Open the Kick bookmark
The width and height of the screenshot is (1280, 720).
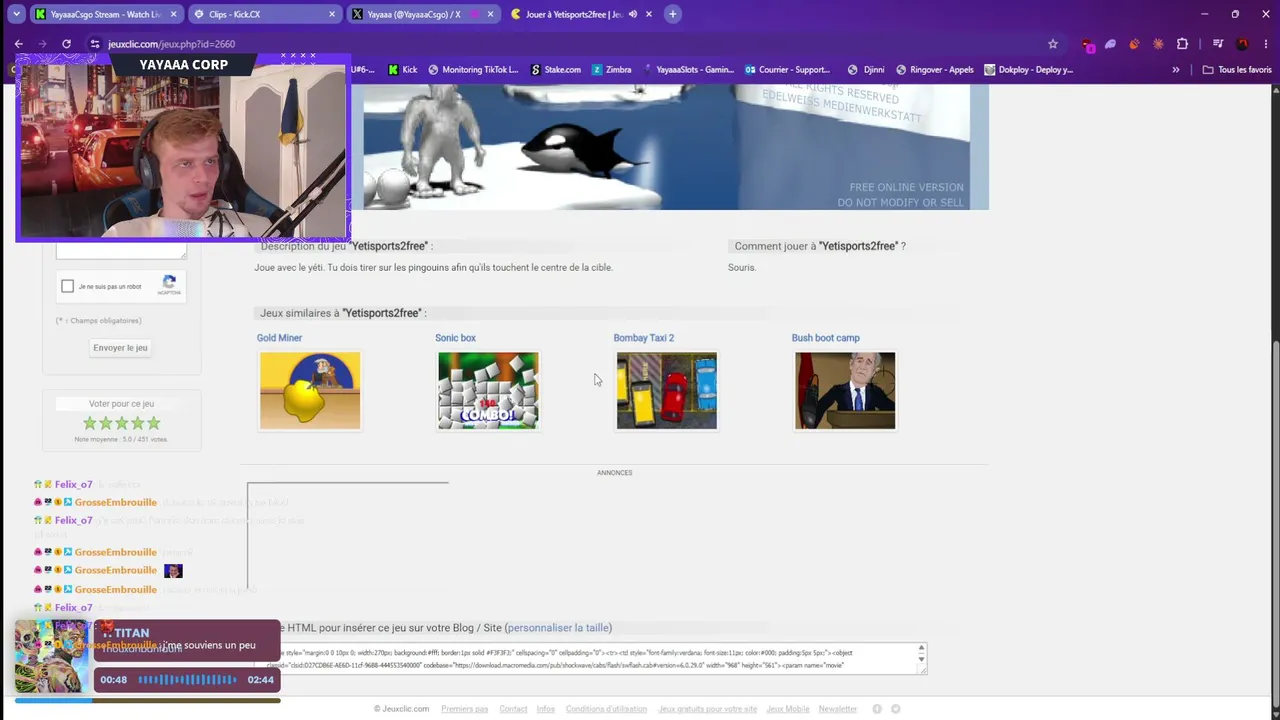pos(402,70)
